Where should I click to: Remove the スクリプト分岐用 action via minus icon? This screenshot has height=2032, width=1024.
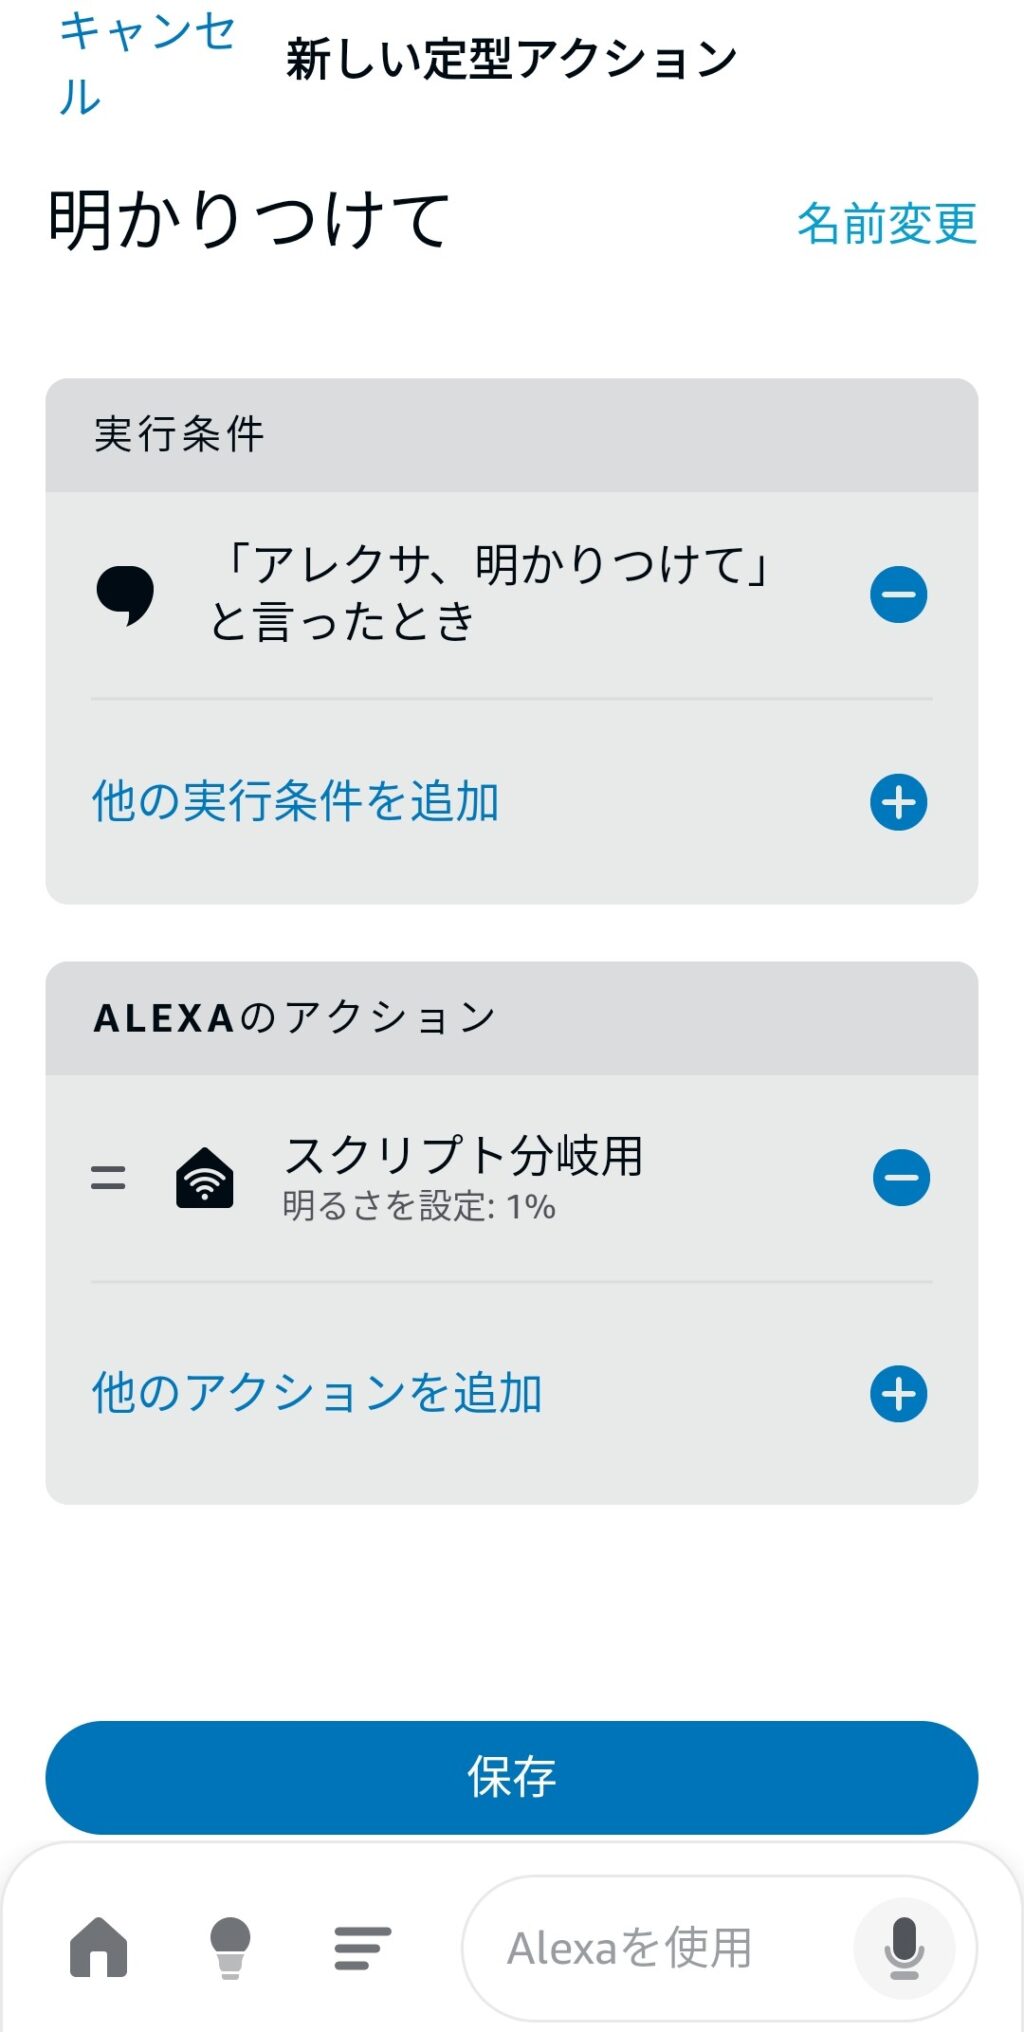point(900,1178)
